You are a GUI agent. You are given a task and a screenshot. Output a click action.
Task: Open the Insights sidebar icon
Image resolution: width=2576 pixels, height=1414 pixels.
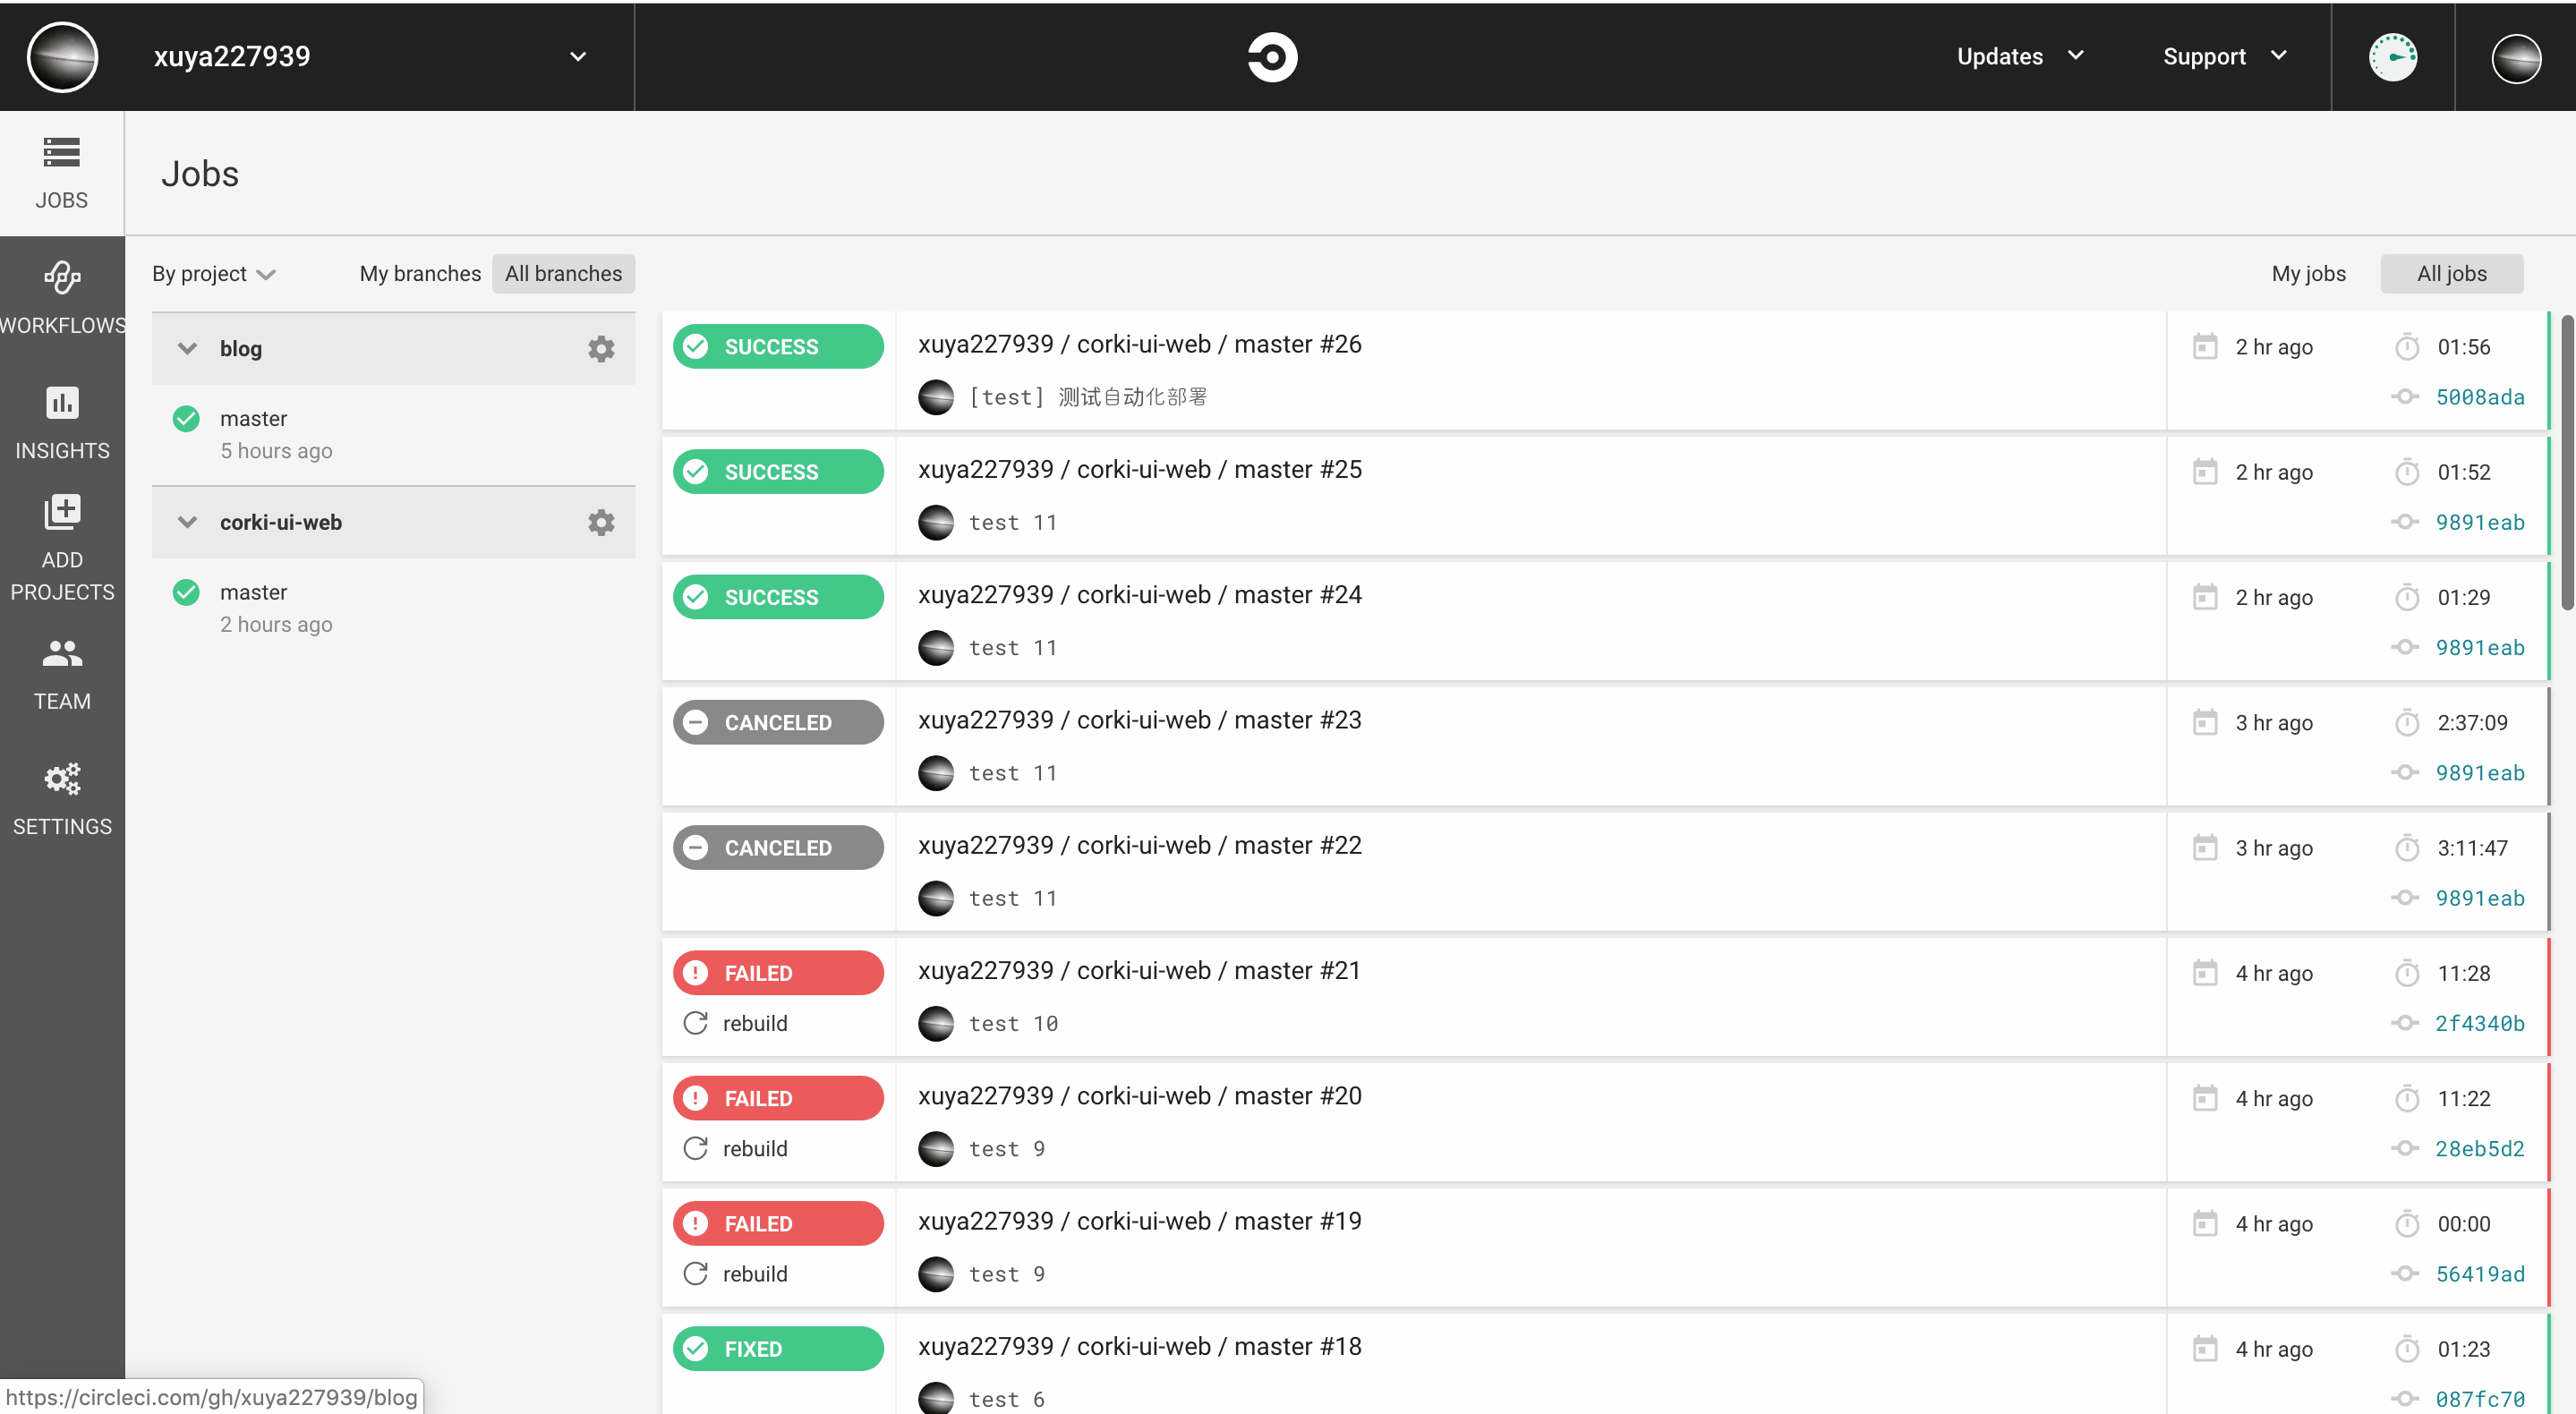[62, 403]
